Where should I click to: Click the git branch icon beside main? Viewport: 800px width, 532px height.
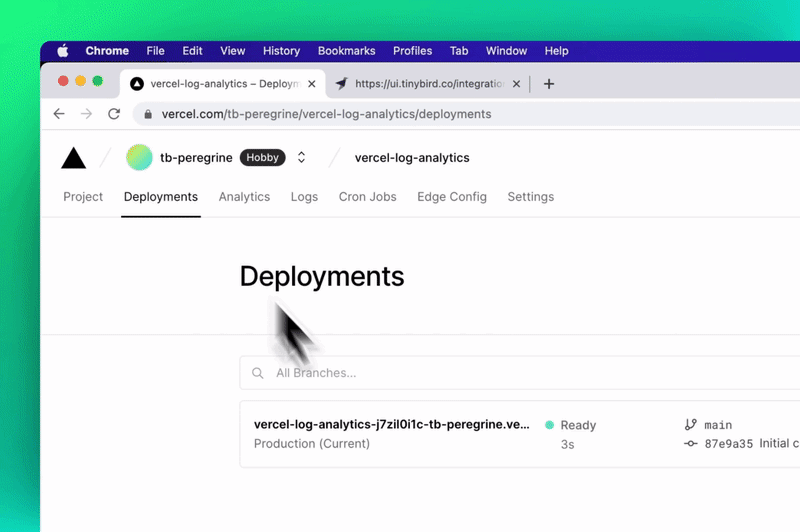pos(690,425)
